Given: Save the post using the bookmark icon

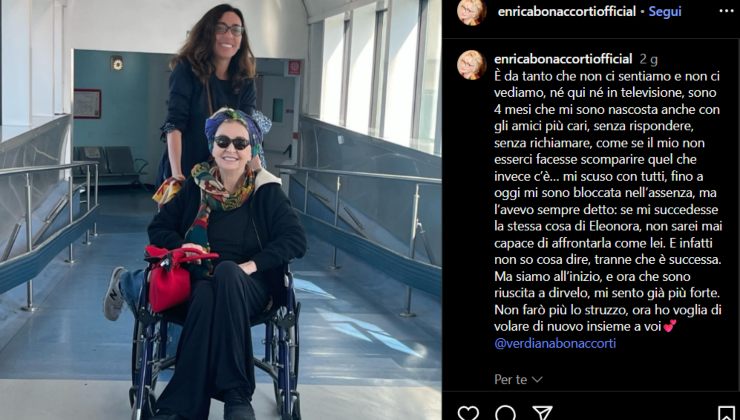Looking at the screenshot, I should tap(726, 413).
